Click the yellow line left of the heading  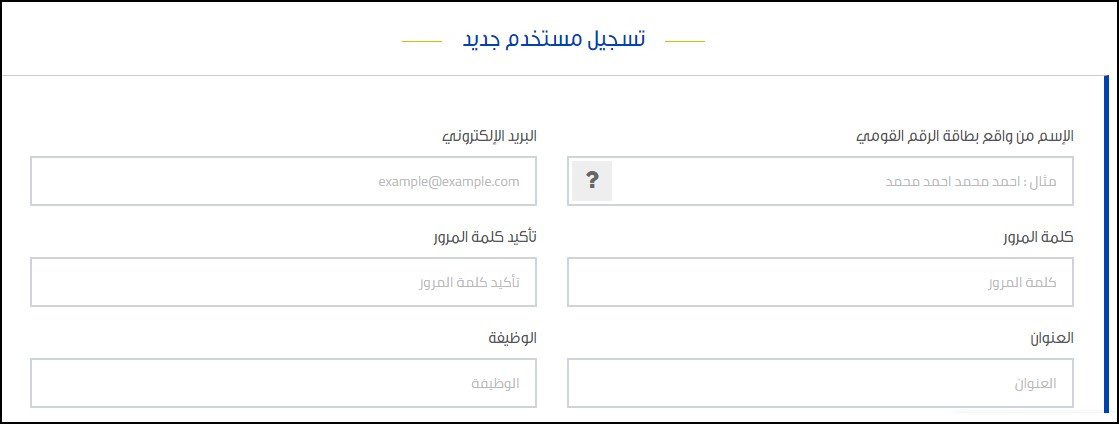coord(421,42)
